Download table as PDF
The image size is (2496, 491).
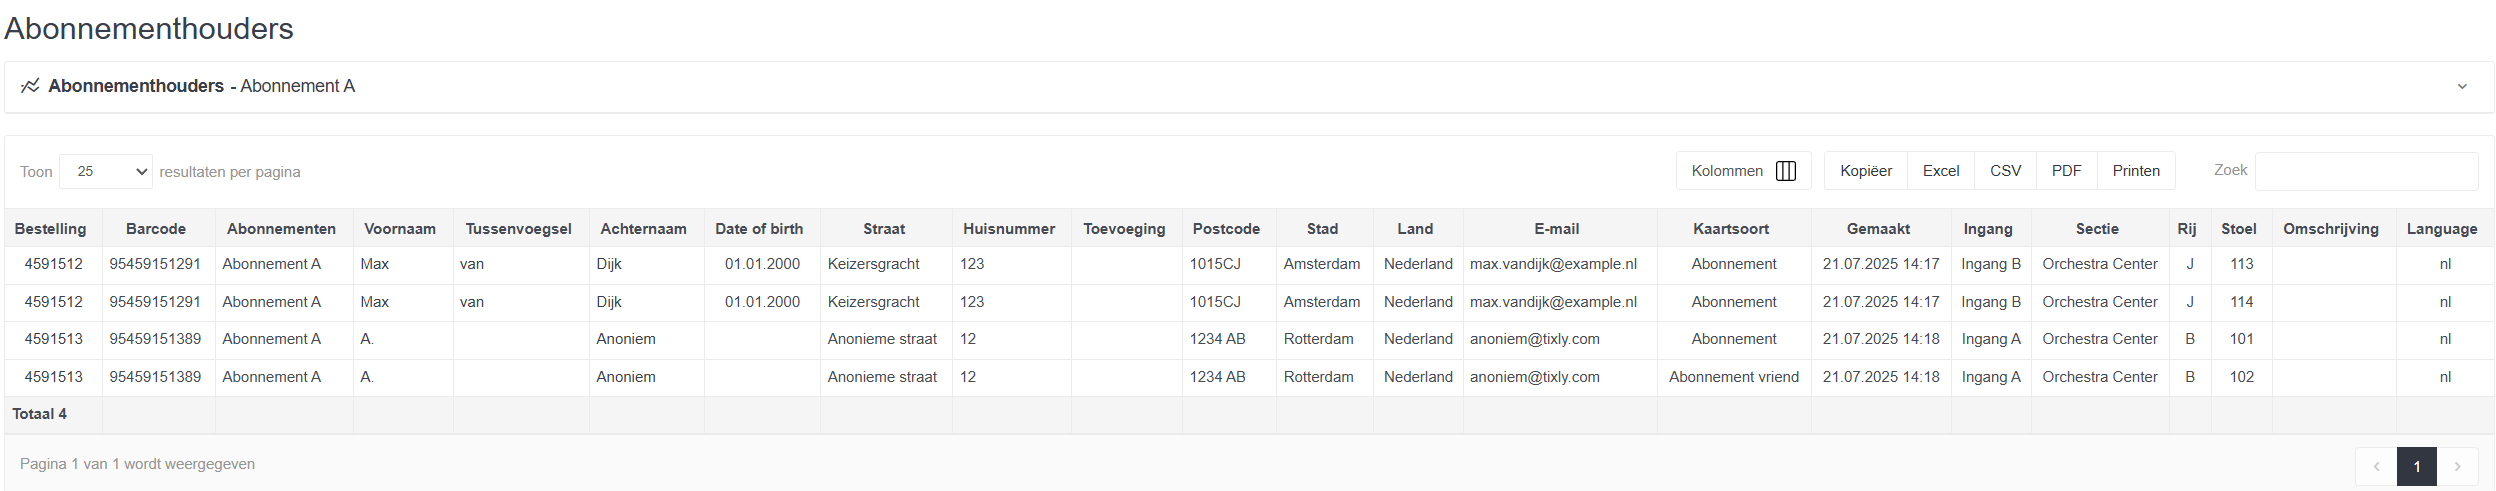[x=2066, y=171]
